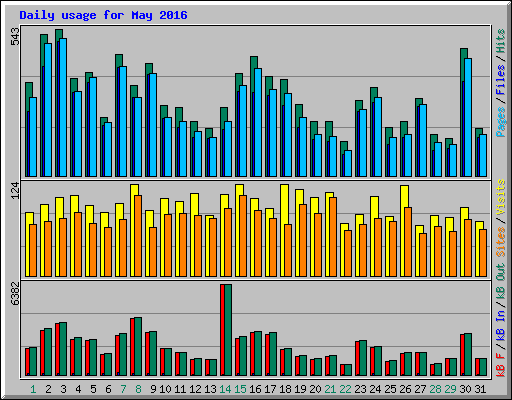The height and width of the screenshot is (400, 512).
Task: Select day 6 label on the x-axis
Action: coord(108,389)
